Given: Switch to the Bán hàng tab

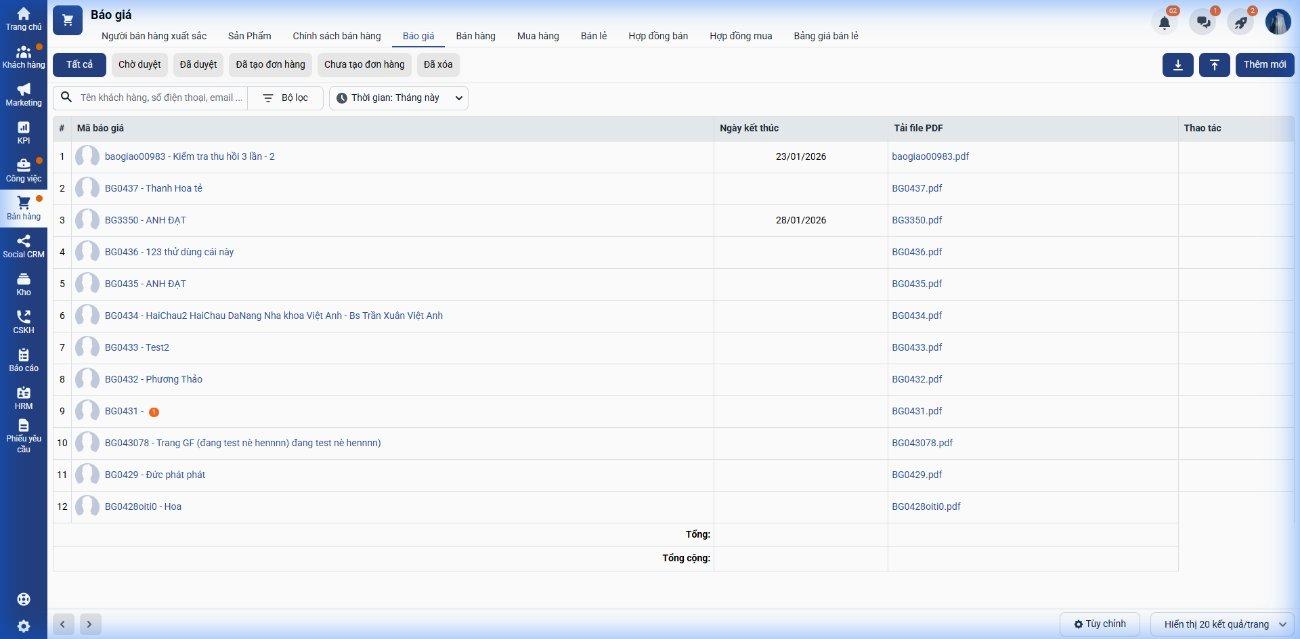Looking at the screenshot, I should 475,36.
